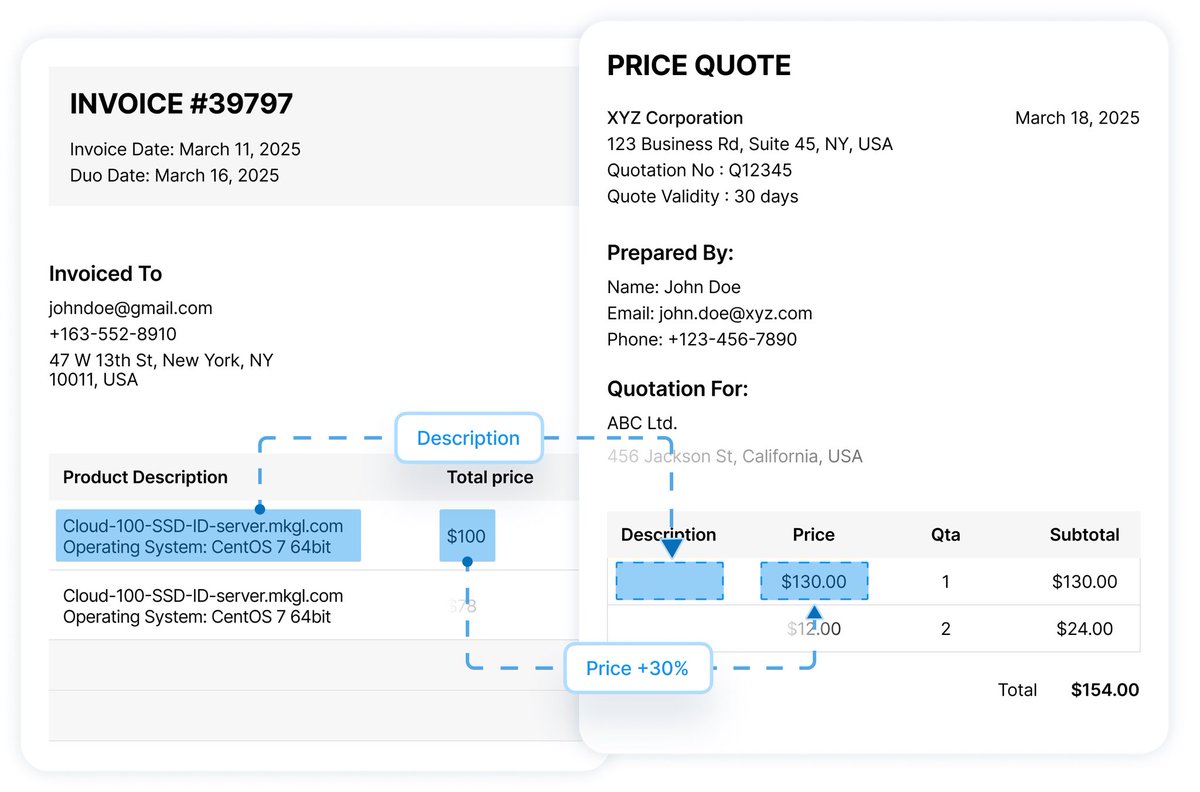
Task: Click the arrowhead pointing into Description cell
Action: [x=671, y=548]
